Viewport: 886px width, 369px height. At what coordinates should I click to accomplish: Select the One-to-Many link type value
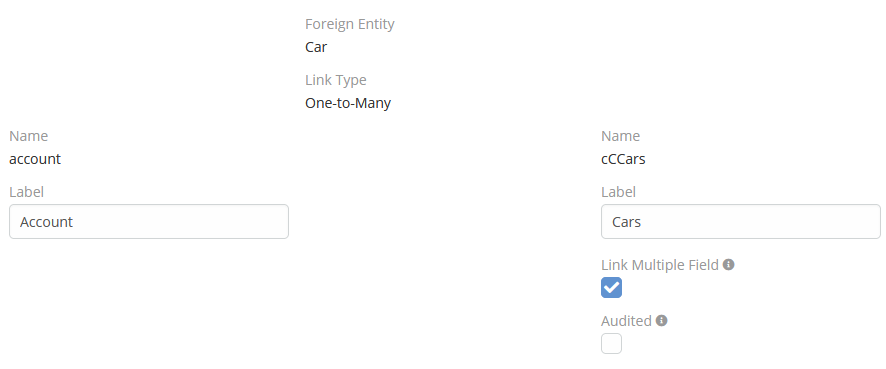pyautogui.click(x=348, y=103)
